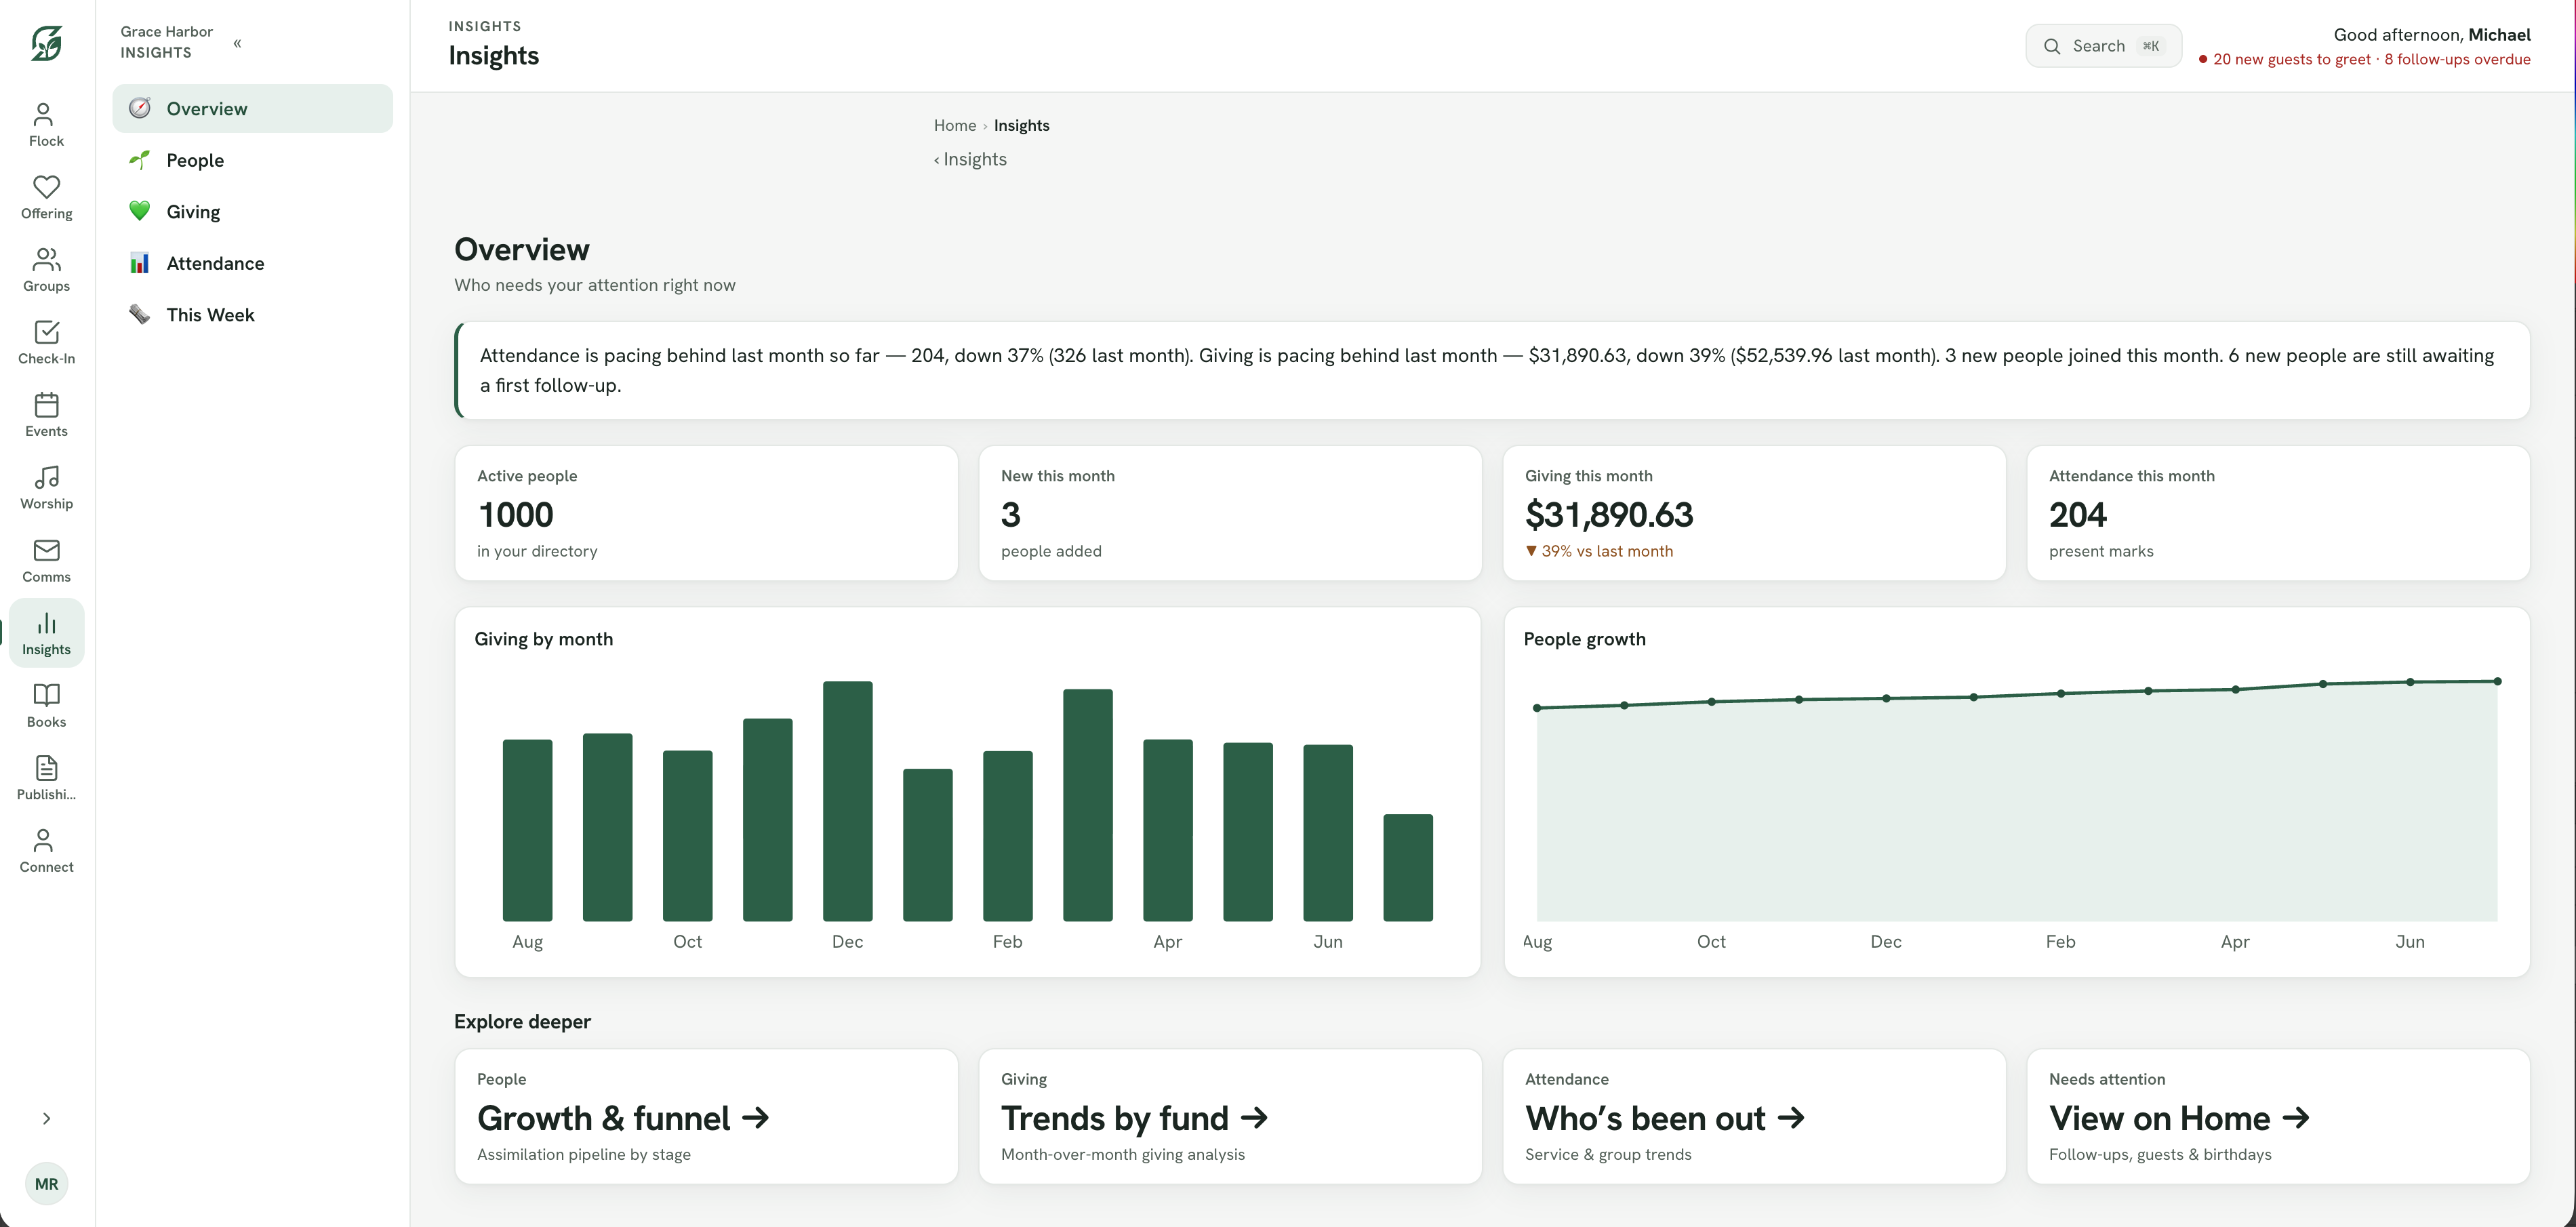Click the last data point in People growth
This screenshot has width=2576, height=1227.
2497,681
